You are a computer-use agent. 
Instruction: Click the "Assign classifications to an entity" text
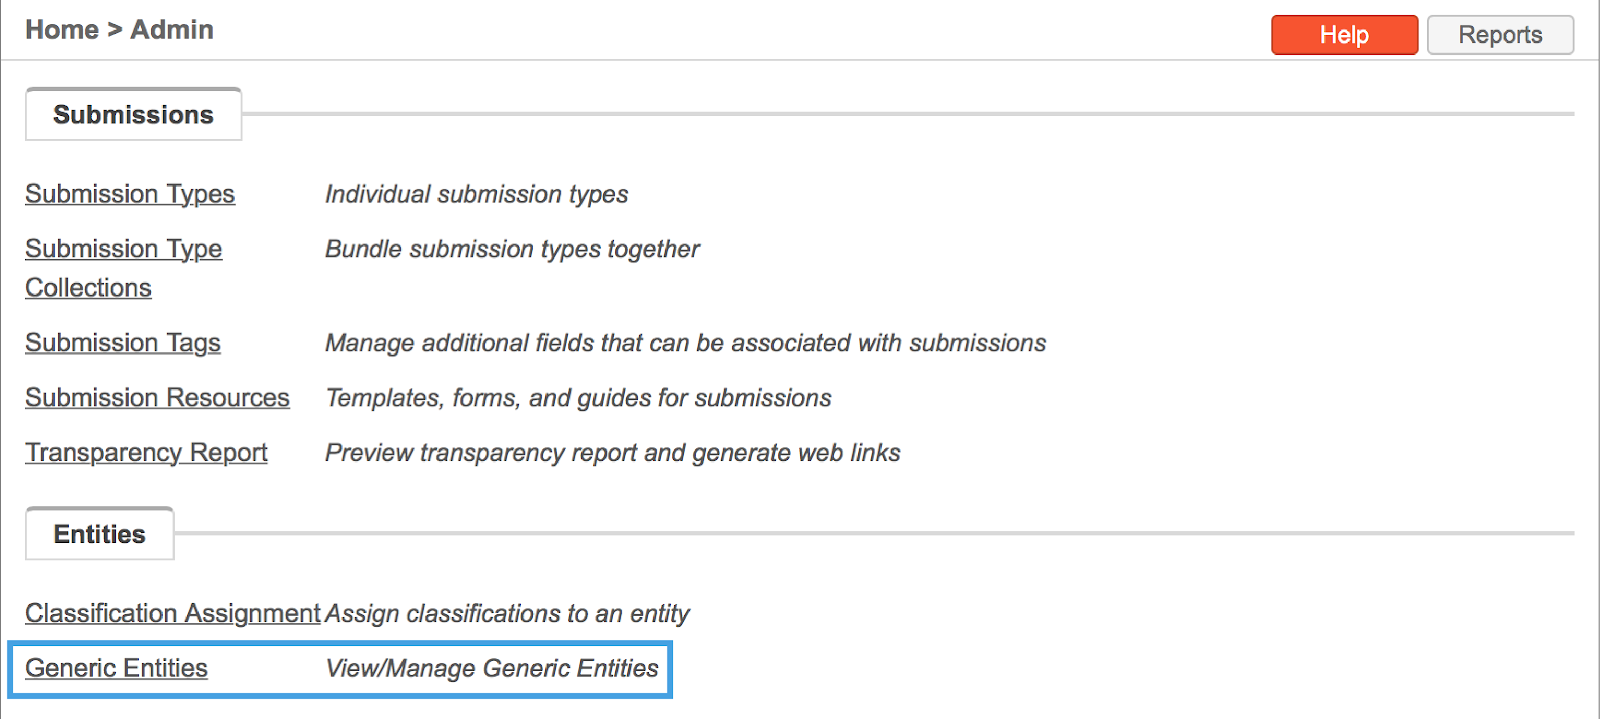[x=508, y=613]
